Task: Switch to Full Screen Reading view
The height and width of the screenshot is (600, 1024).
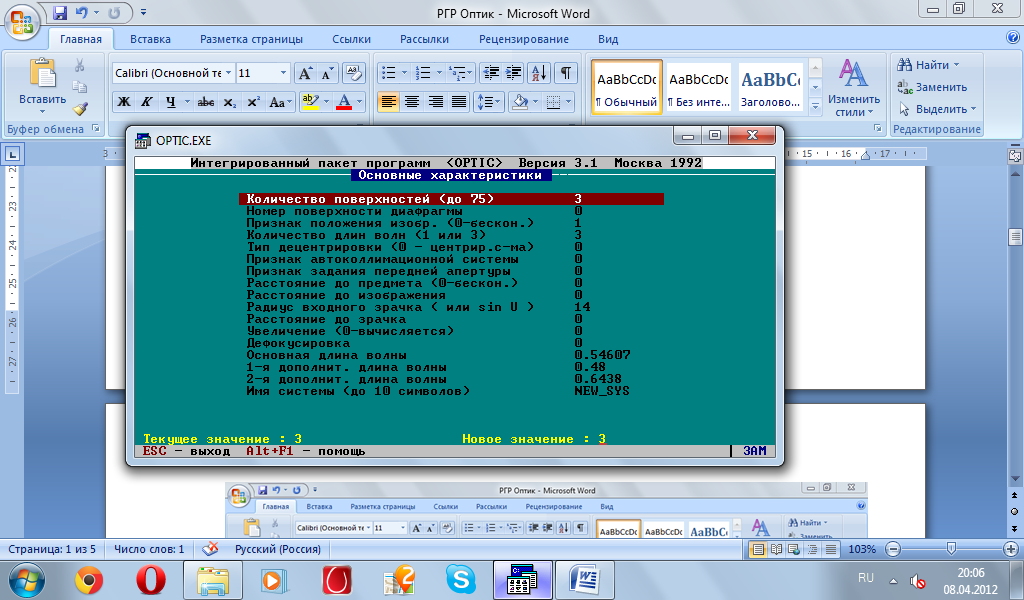Action: (x=776, y=549)
